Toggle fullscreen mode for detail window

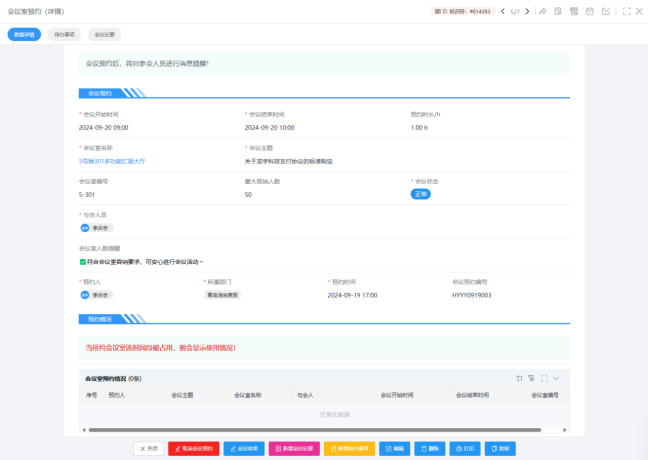pos(626,12)
